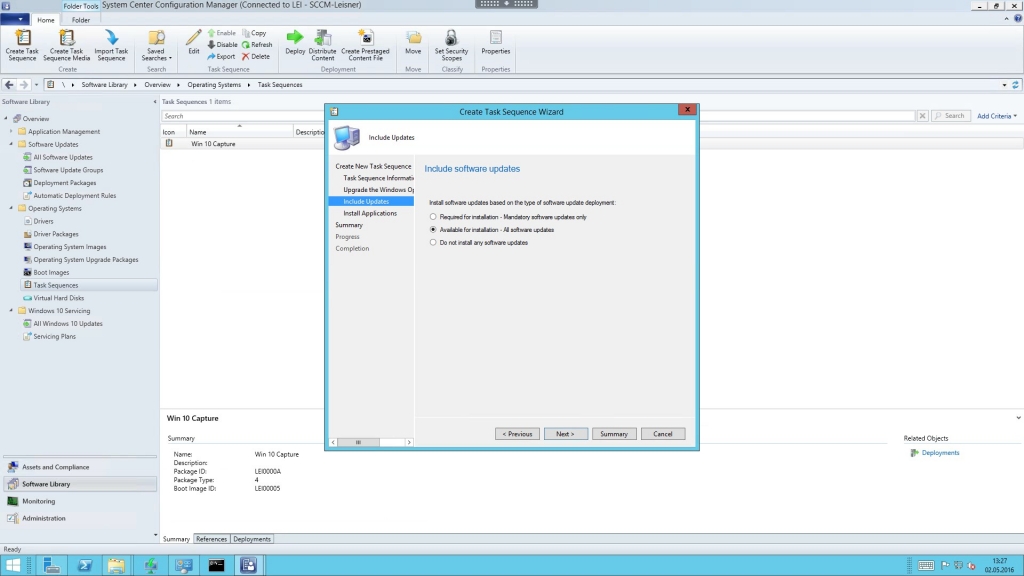Click Copy in ribbon
Image resolution: width=1024 pixels, height=576 pixels.
click(254, 33)
